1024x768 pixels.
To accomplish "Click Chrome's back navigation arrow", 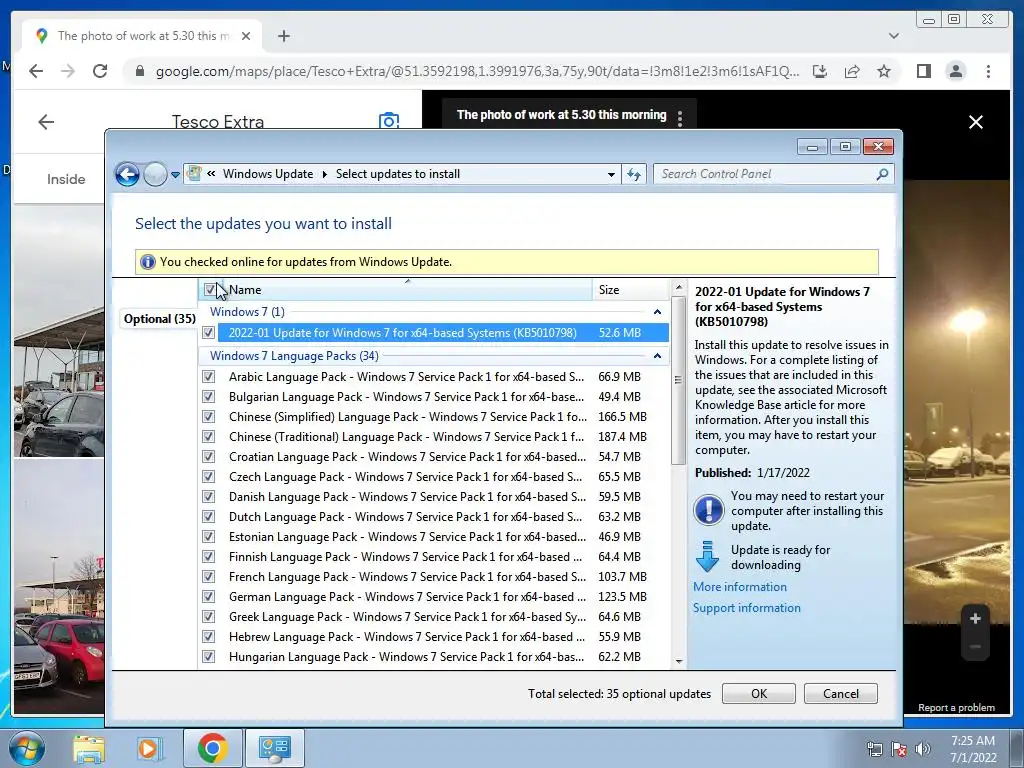I will (x=36, y=71).
